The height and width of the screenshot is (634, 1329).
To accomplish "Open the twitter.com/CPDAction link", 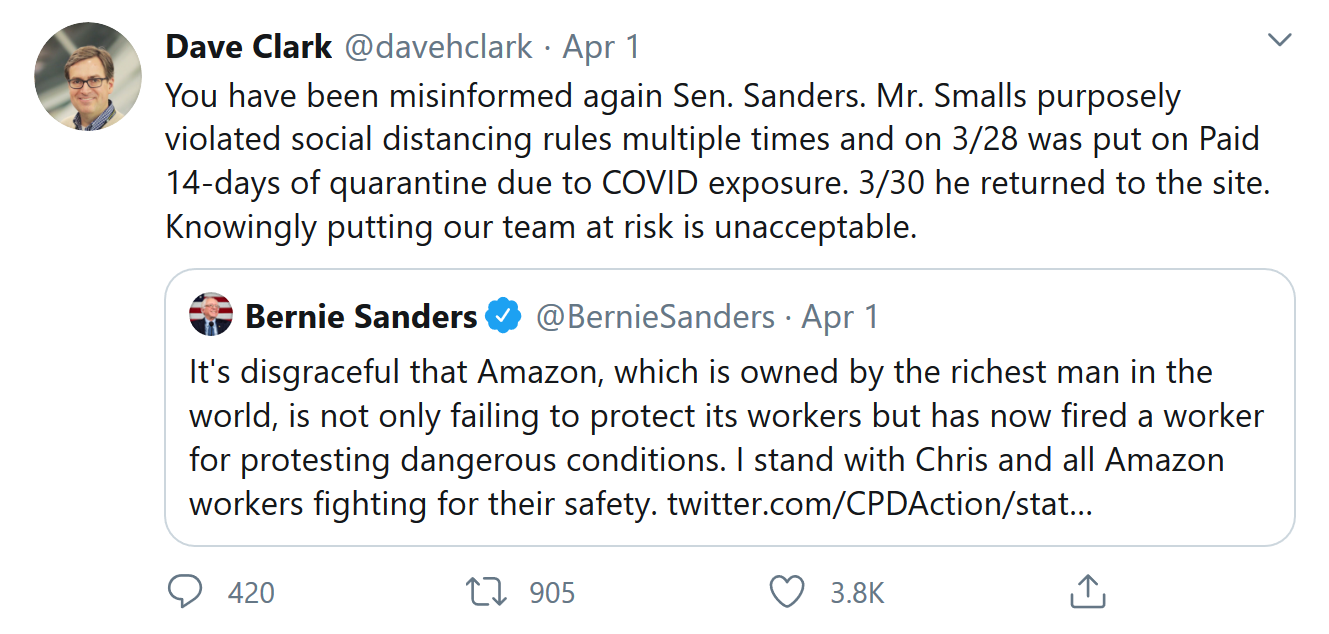I will click(880, 503).
